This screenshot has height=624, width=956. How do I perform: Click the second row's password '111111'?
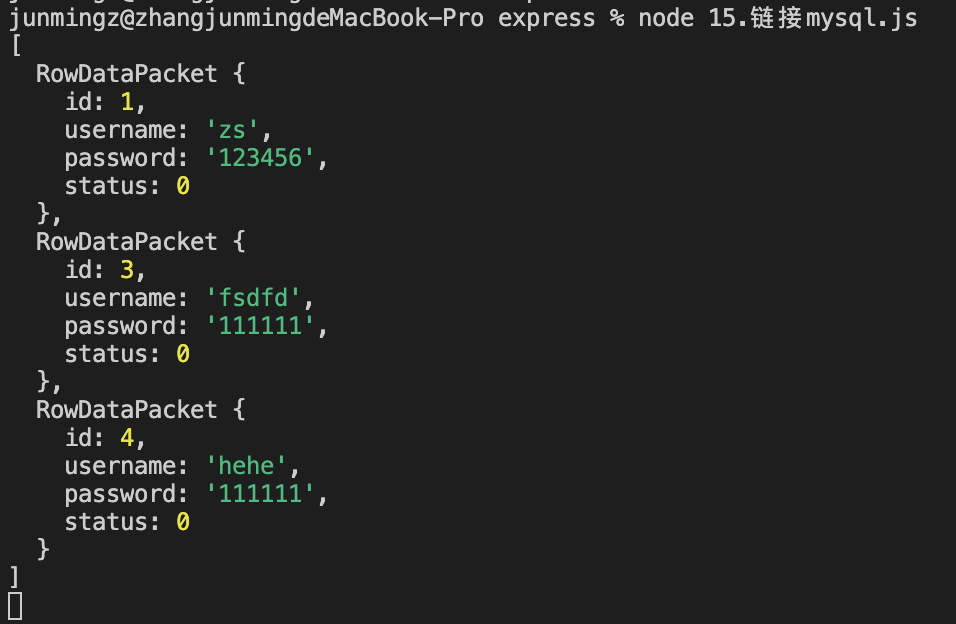click(x=260, y=326)
